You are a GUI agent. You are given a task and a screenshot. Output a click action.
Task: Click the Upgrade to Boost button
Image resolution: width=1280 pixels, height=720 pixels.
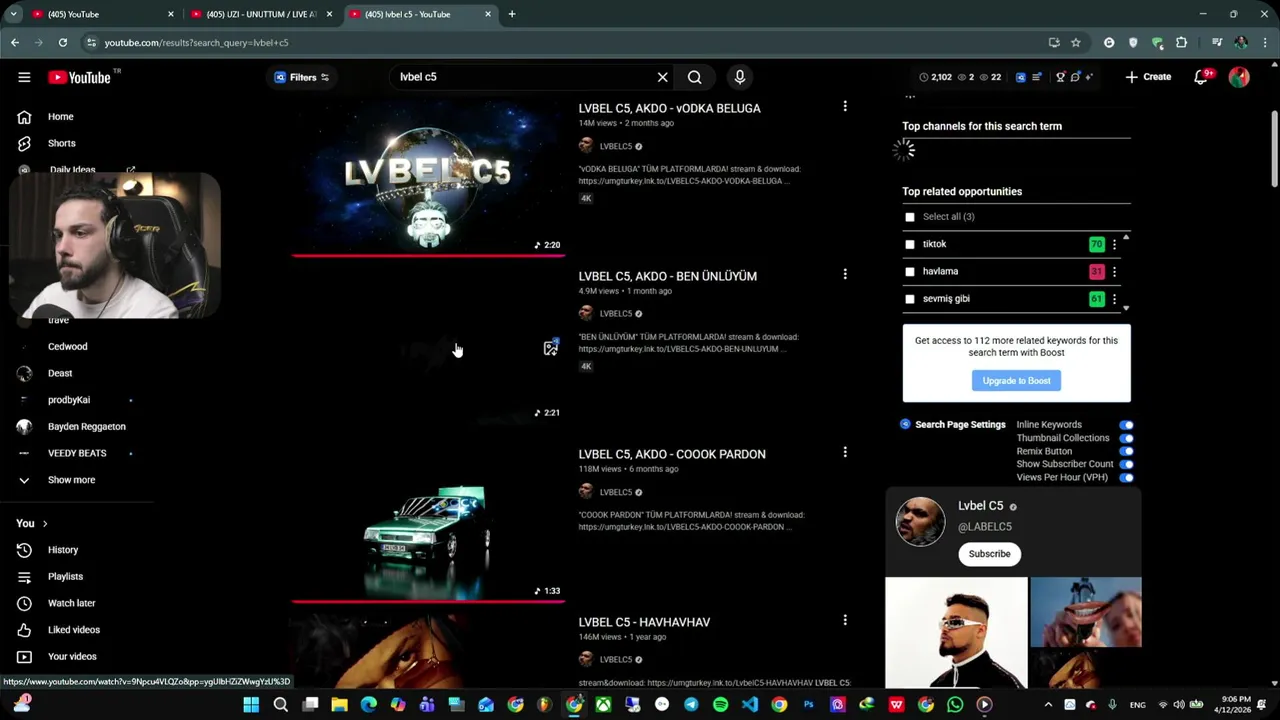pyautogui.click(x=1016, y=381)
